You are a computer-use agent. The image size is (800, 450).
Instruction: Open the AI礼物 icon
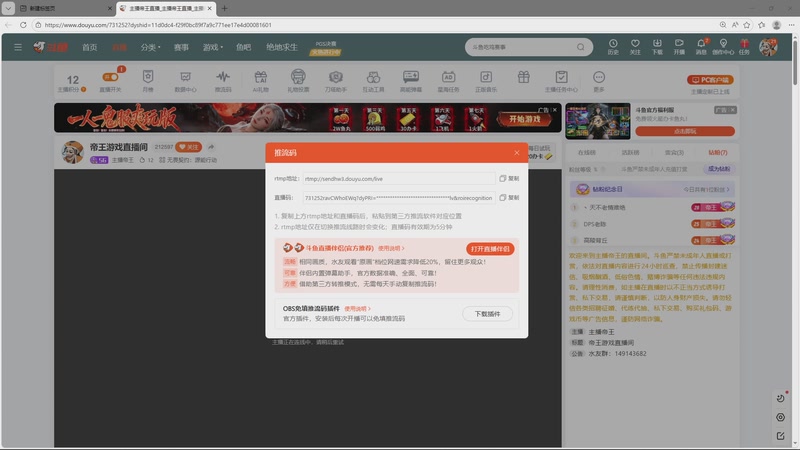261,81
